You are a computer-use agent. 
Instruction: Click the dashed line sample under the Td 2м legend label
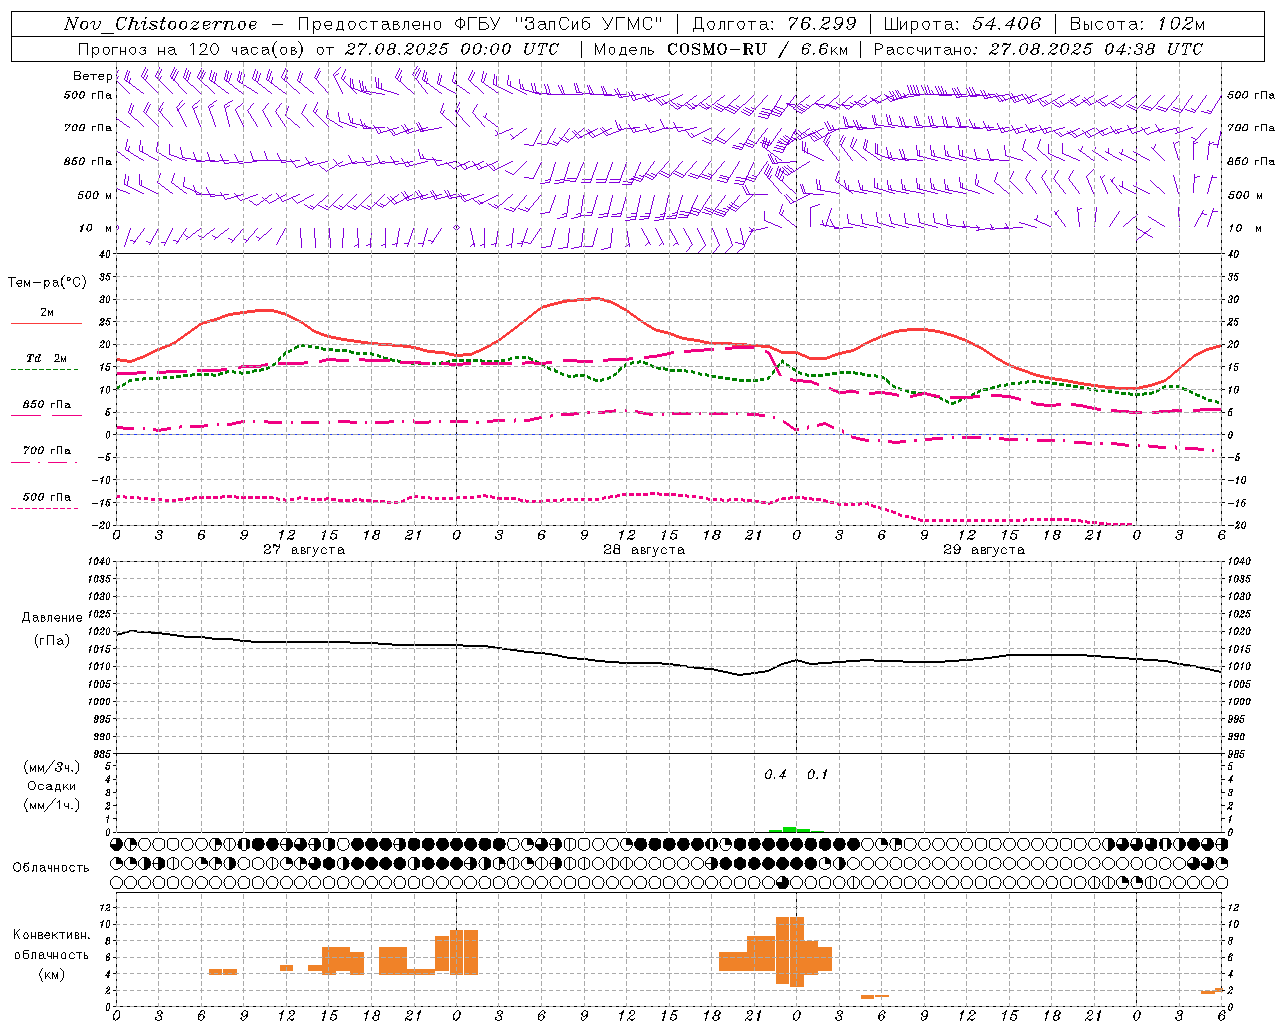46,370
